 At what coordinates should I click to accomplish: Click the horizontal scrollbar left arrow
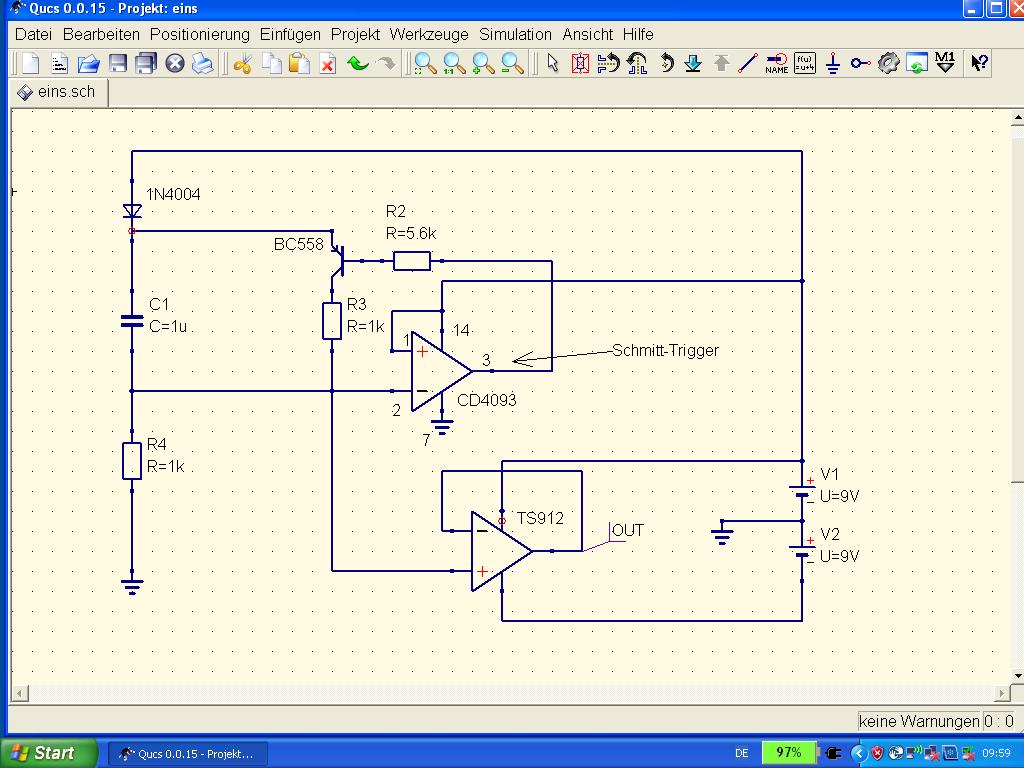coord(20,693)
